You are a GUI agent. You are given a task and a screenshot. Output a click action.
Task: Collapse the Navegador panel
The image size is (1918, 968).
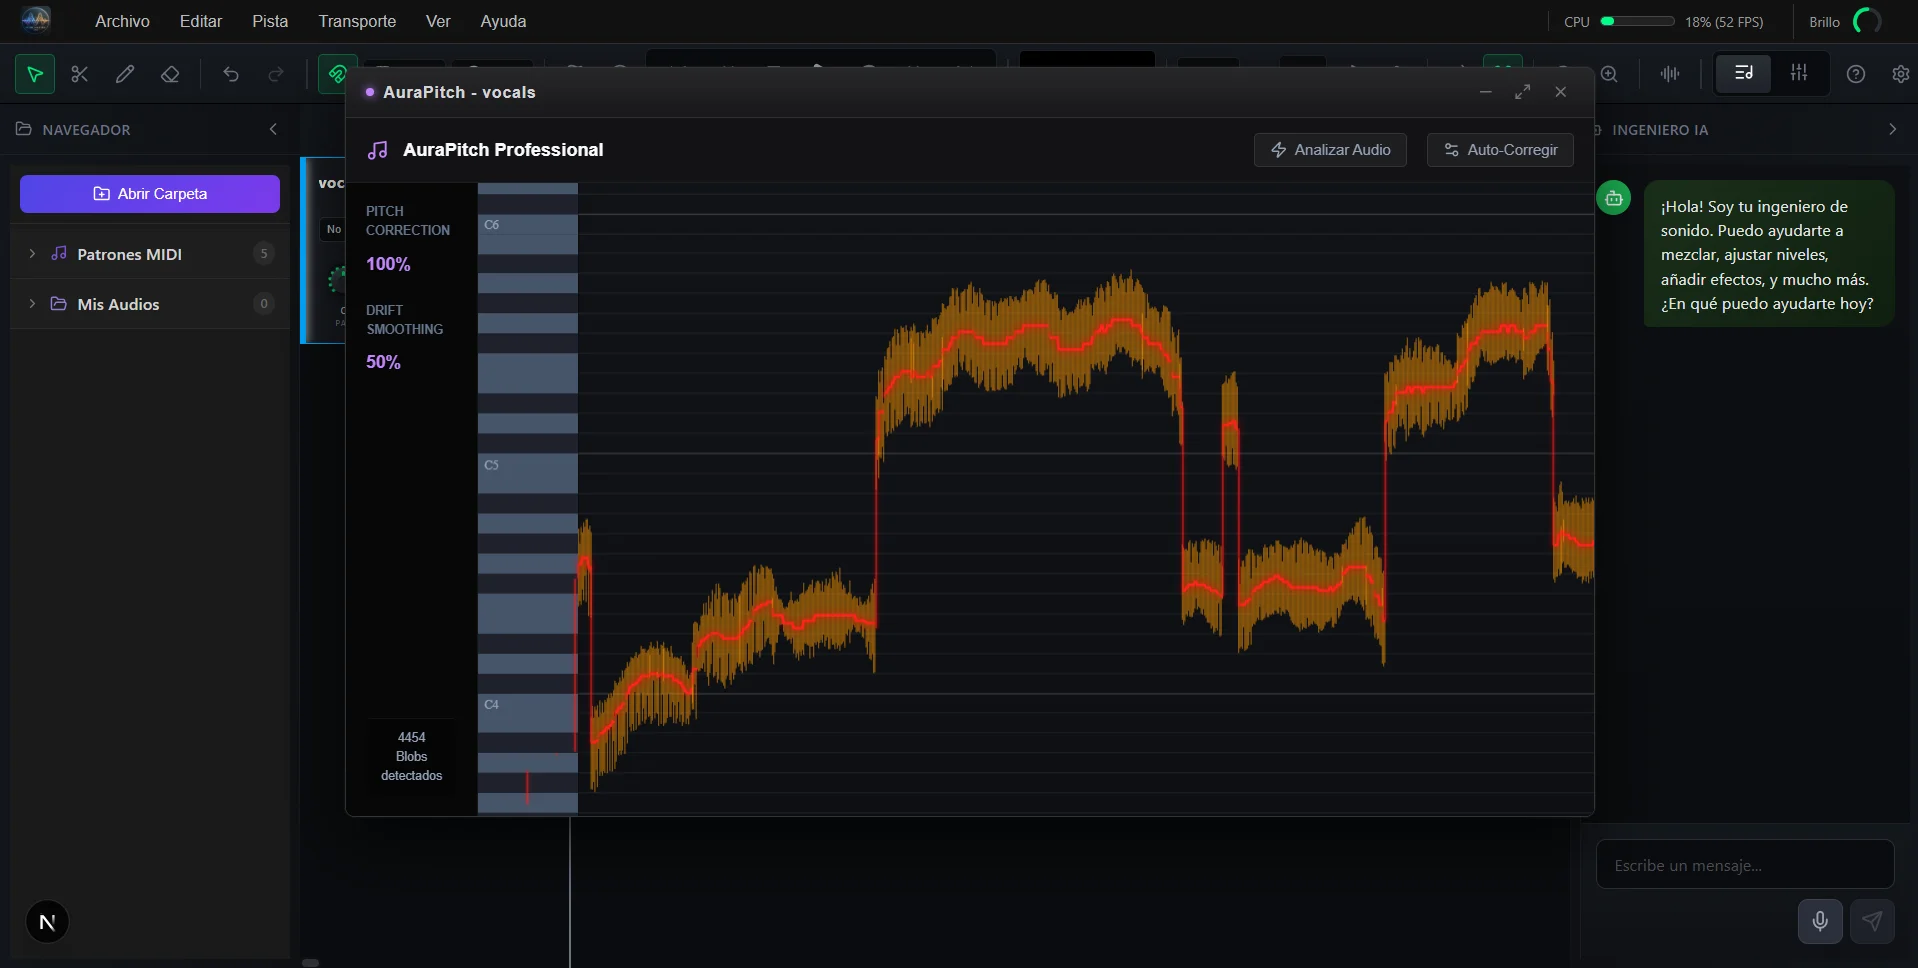pos(273,129)
